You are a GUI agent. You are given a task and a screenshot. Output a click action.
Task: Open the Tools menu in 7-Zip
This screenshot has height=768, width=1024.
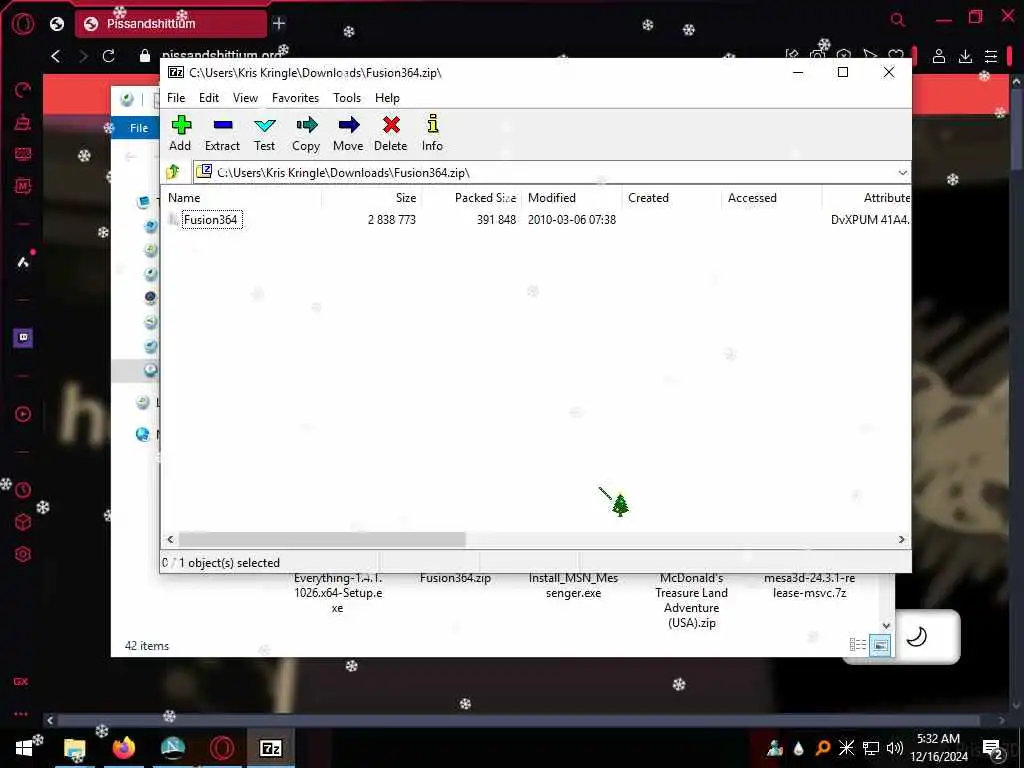click(347, 98)
